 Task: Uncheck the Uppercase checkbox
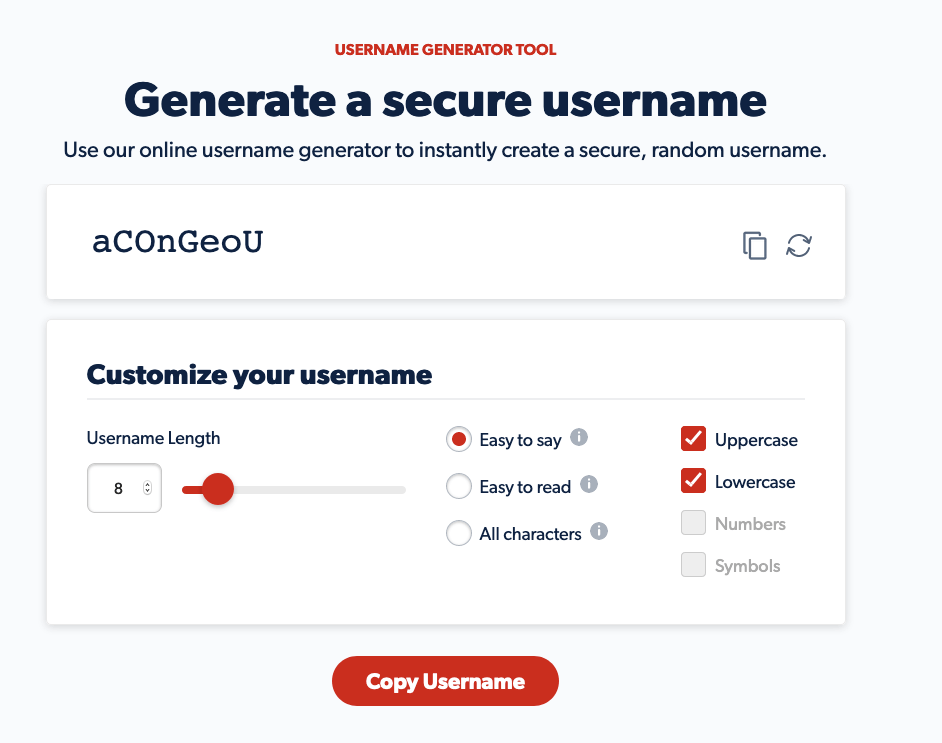(x=693, y=439)
